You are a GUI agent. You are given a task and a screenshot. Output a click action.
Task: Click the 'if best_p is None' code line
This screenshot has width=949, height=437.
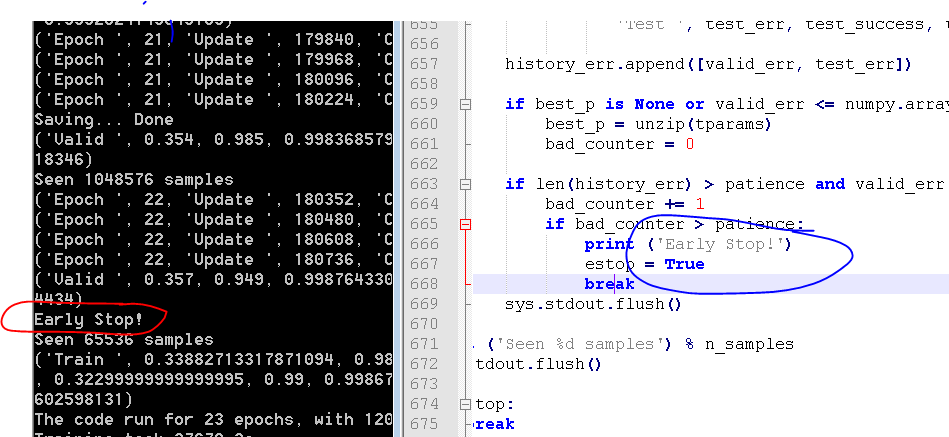click(x=726, y=104)
